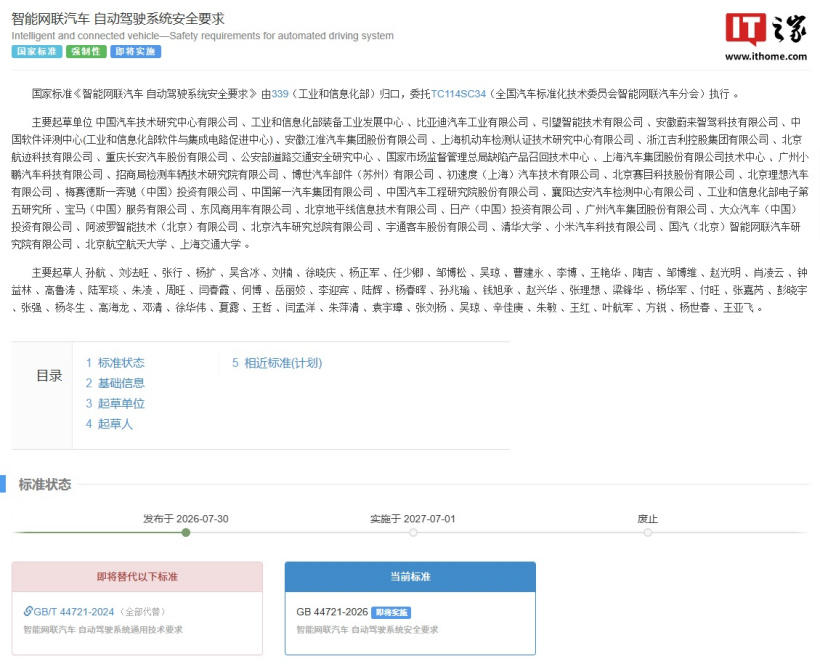
Task: Click the green 强制性 tag badge
Action: [86, 51]
